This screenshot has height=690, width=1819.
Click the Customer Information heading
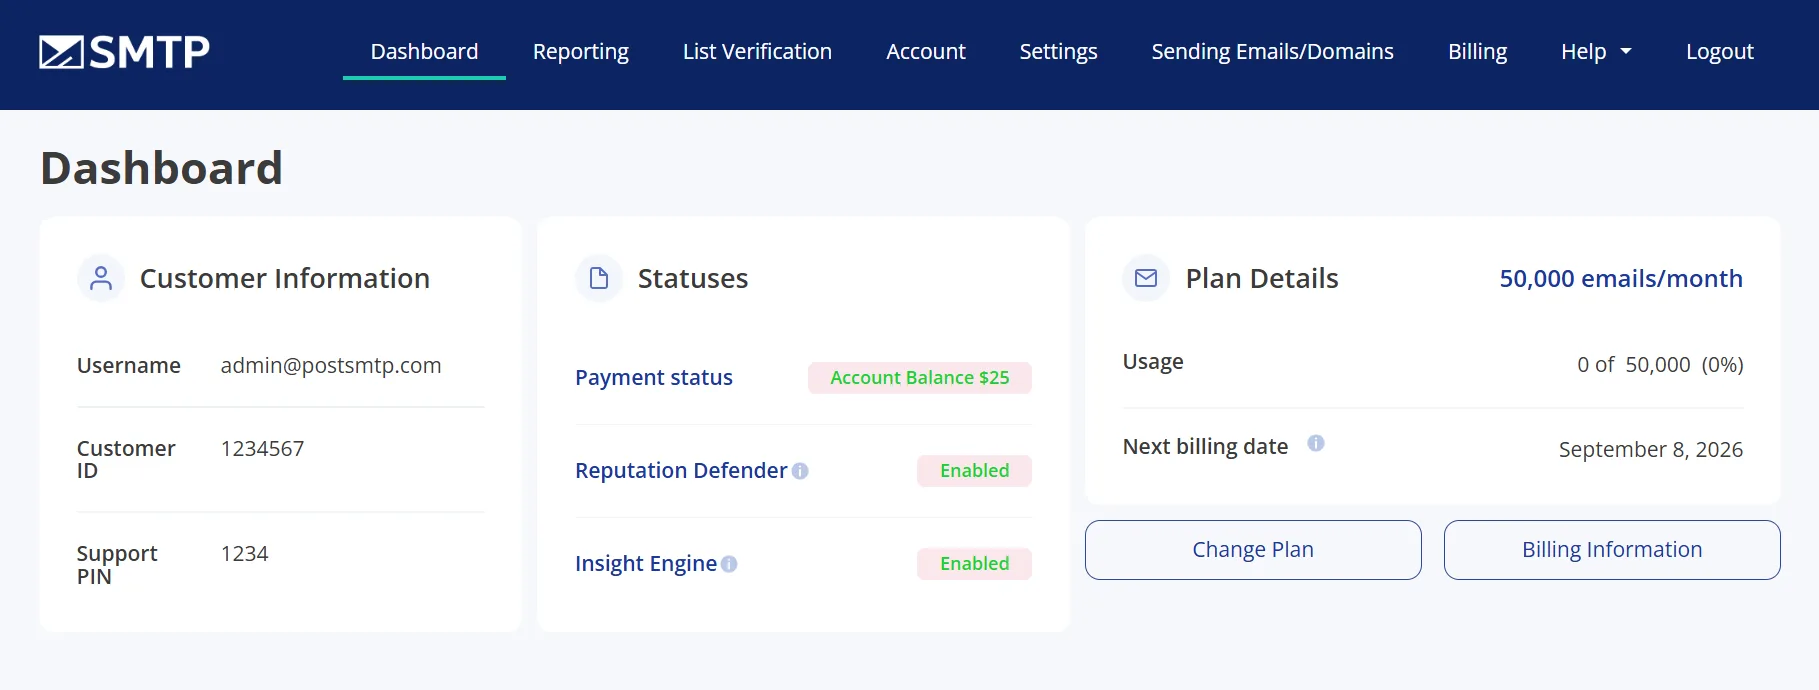point(285,279)
